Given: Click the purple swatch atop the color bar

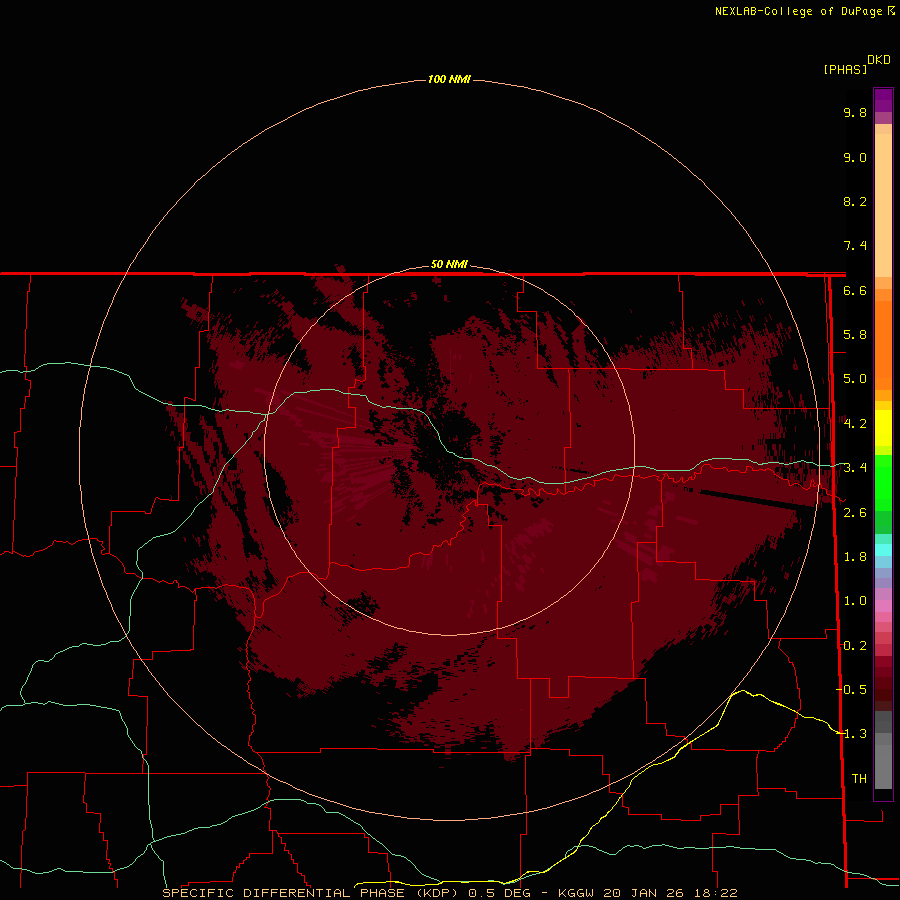Looking at the screenshot, I should (x=883, y=100).
